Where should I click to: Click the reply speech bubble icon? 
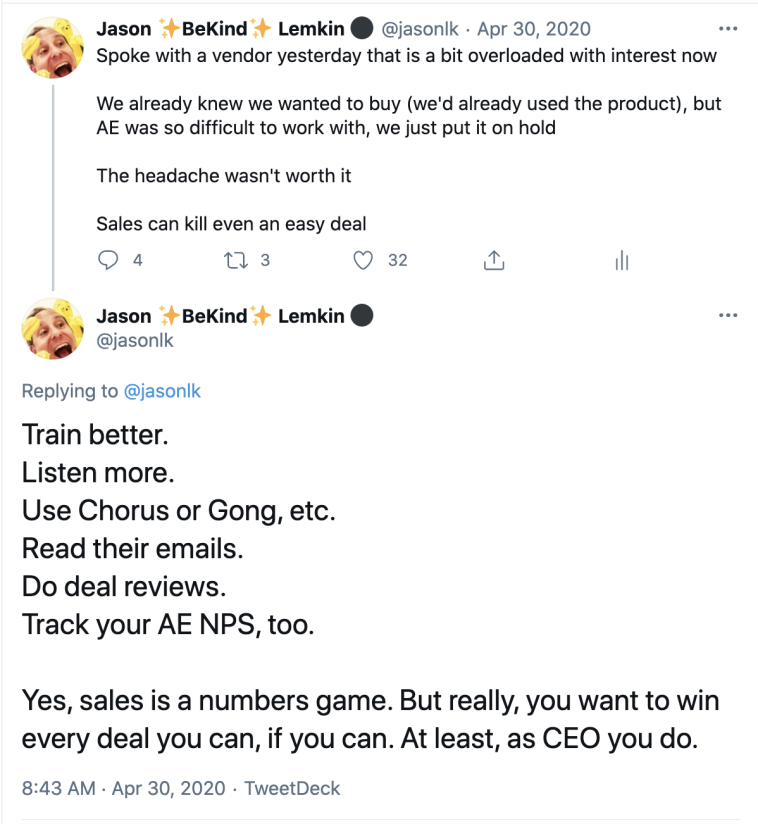coord(109,260)
